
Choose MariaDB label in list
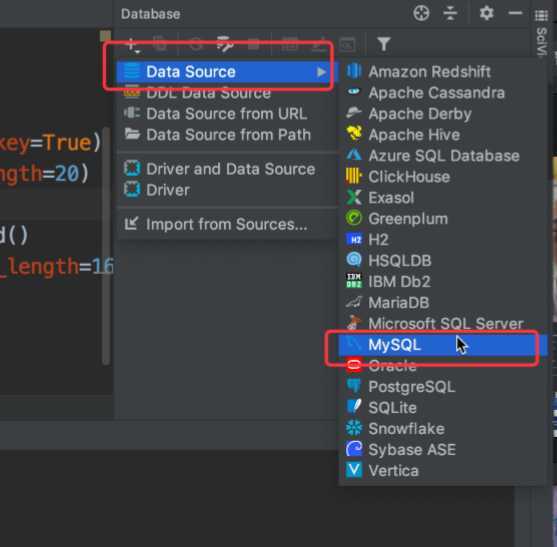pos(399,303)
